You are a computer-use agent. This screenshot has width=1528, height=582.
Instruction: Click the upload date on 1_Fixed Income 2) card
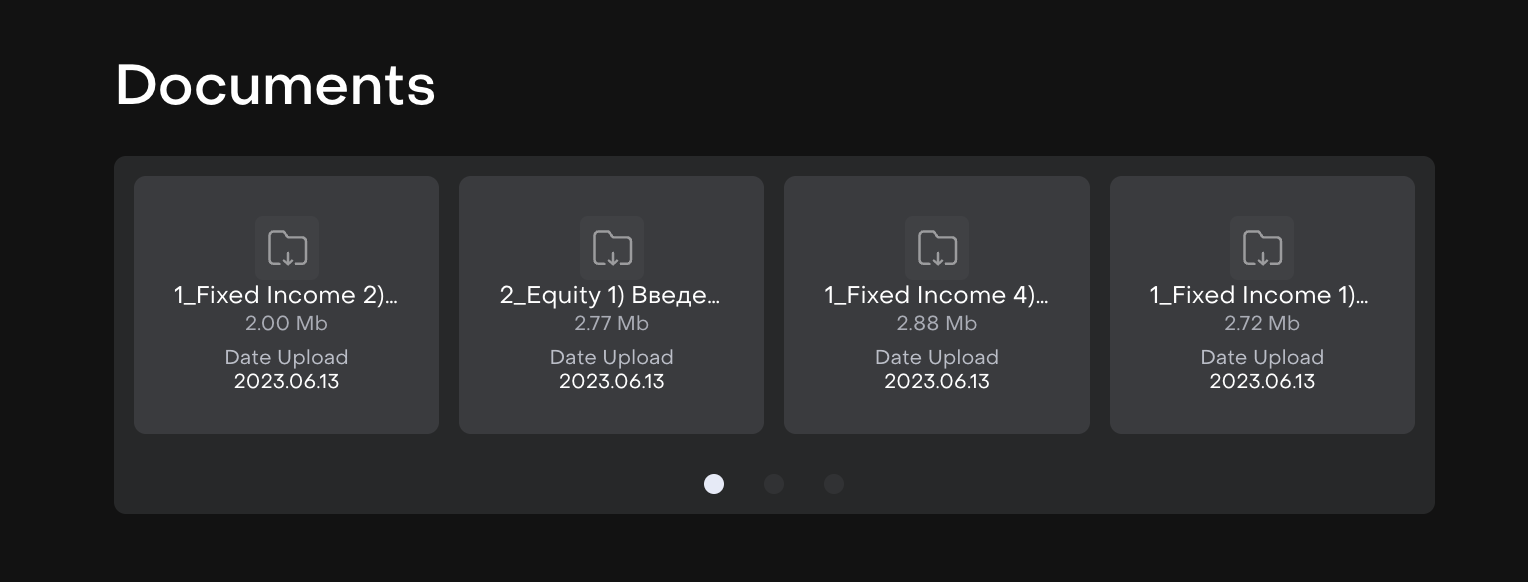287,381
